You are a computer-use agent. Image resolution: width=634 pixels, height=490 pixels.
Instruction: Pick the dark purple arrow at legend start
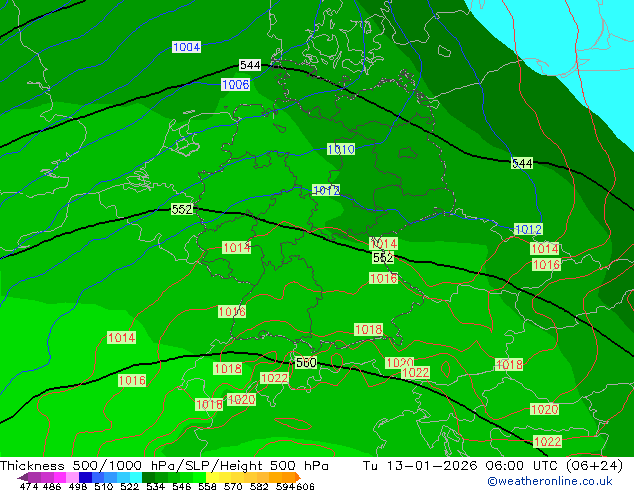tap(22, 477)
